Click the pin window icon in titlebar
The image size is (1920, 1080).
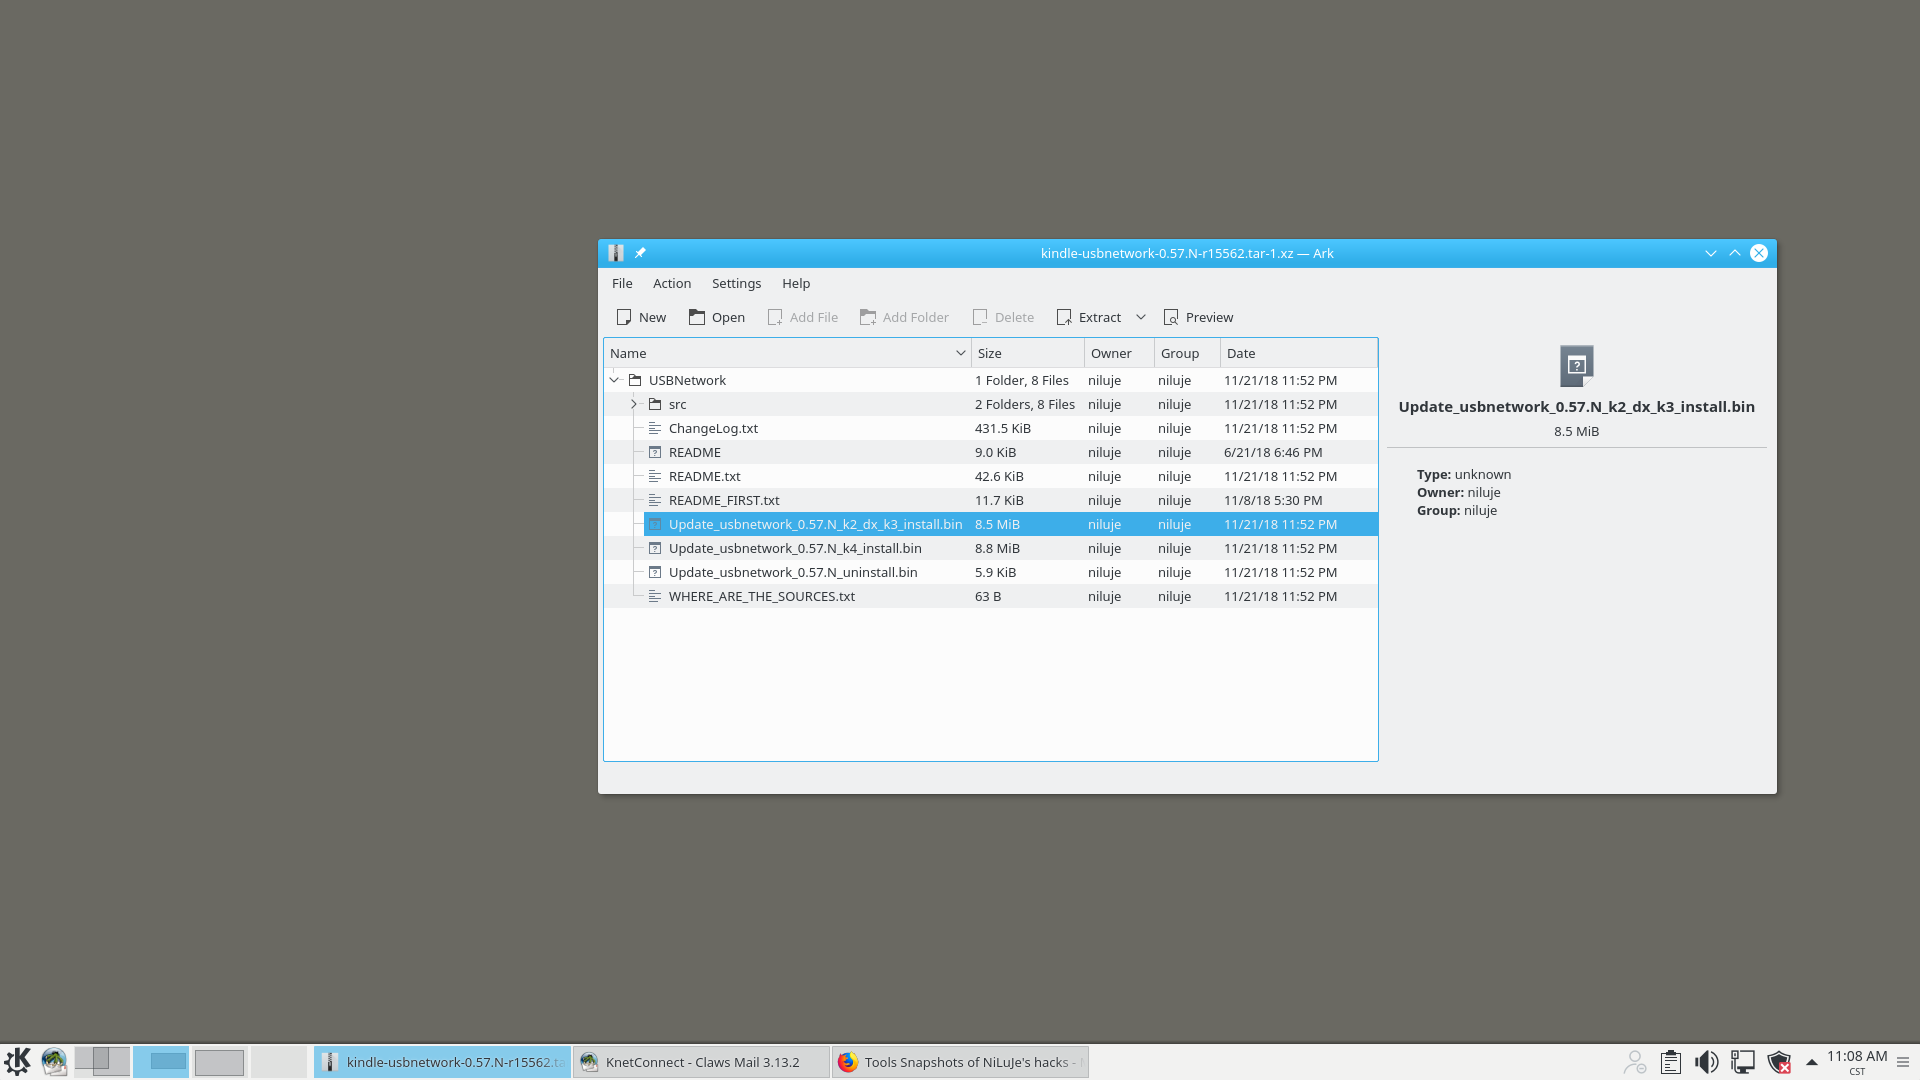pyautogui.click(x=641, y=253)
